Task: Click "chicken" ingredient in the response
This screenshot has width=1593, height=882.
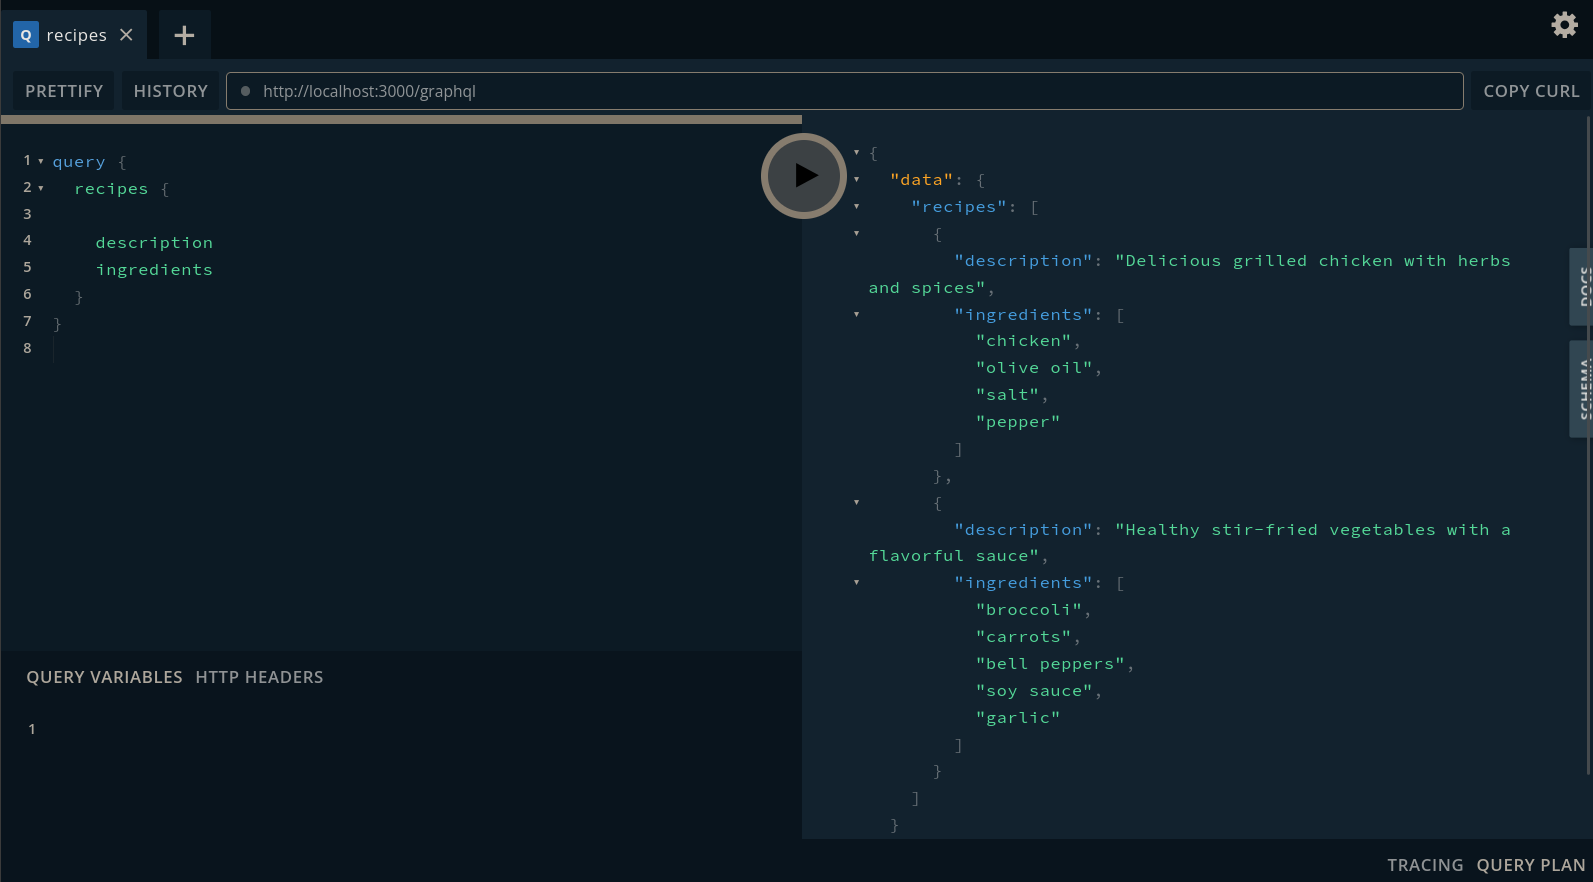Action: [1023, 341]
